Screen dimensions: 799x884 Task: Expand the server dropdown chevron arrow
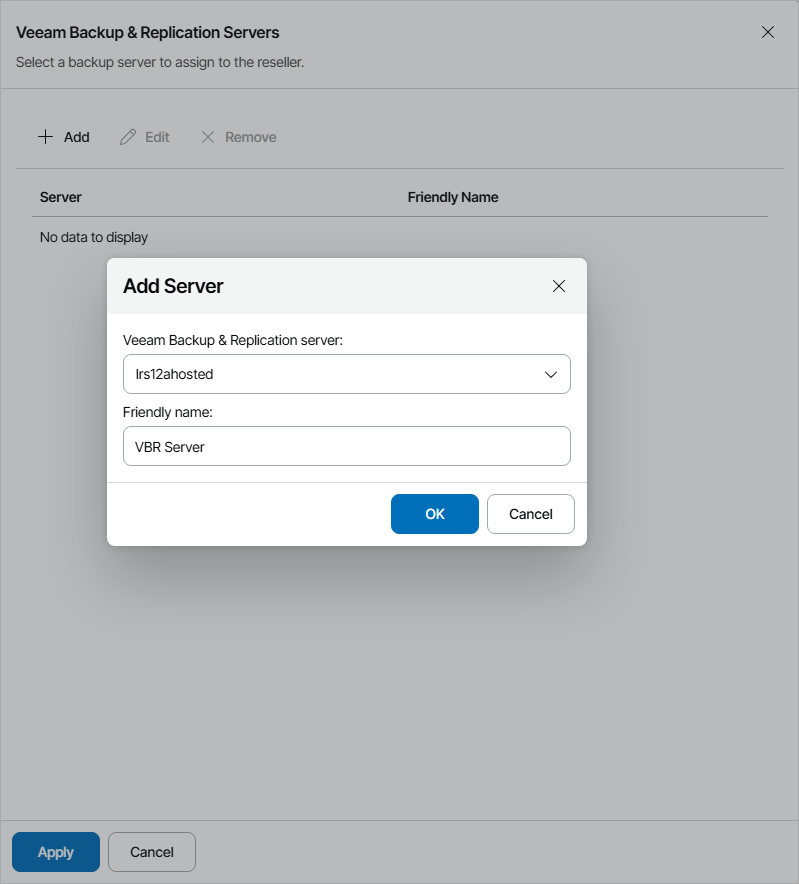(x=550, y=374)
